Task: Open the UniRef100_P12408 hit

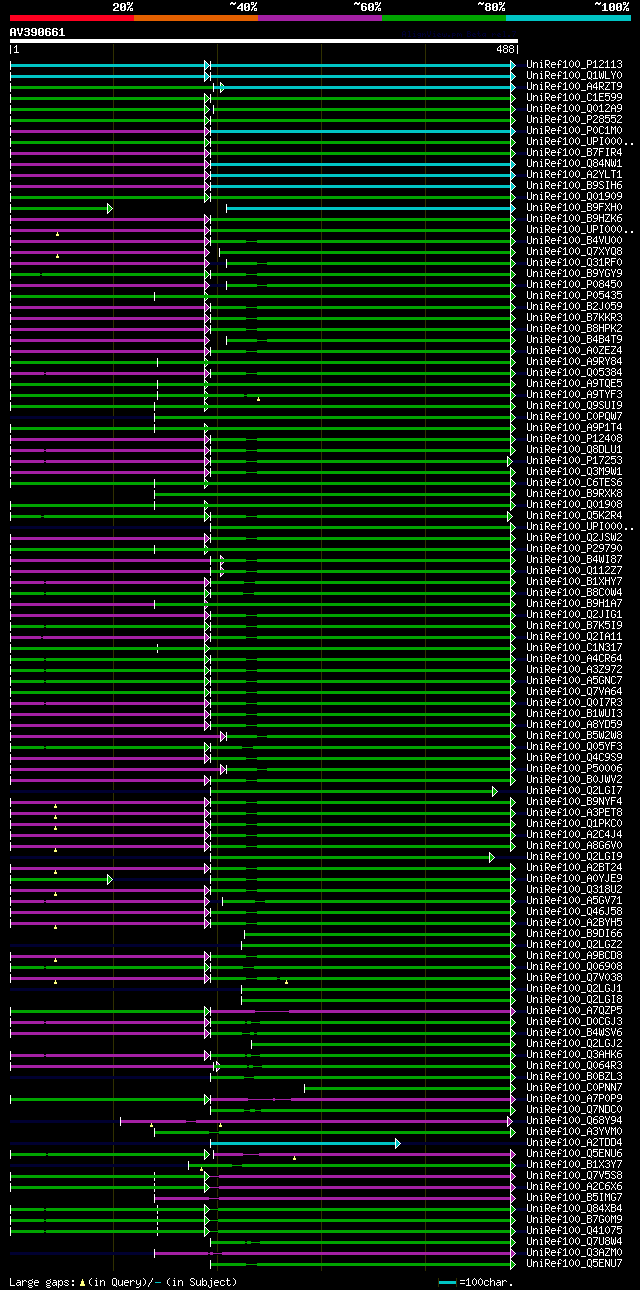Action: pyautogui.click(x=574, y=438)
